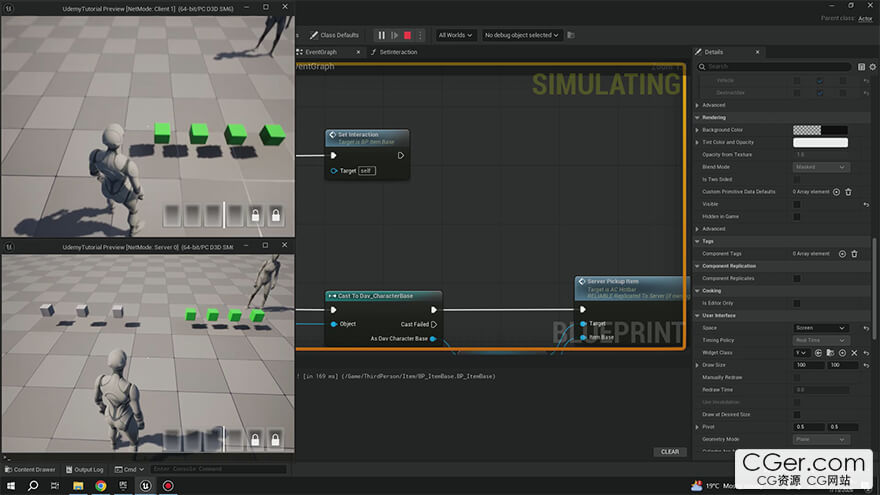Viewport: 880px width, 495px height.
Task: Select the EventGraph tab
Action: [x=321, y=52]
